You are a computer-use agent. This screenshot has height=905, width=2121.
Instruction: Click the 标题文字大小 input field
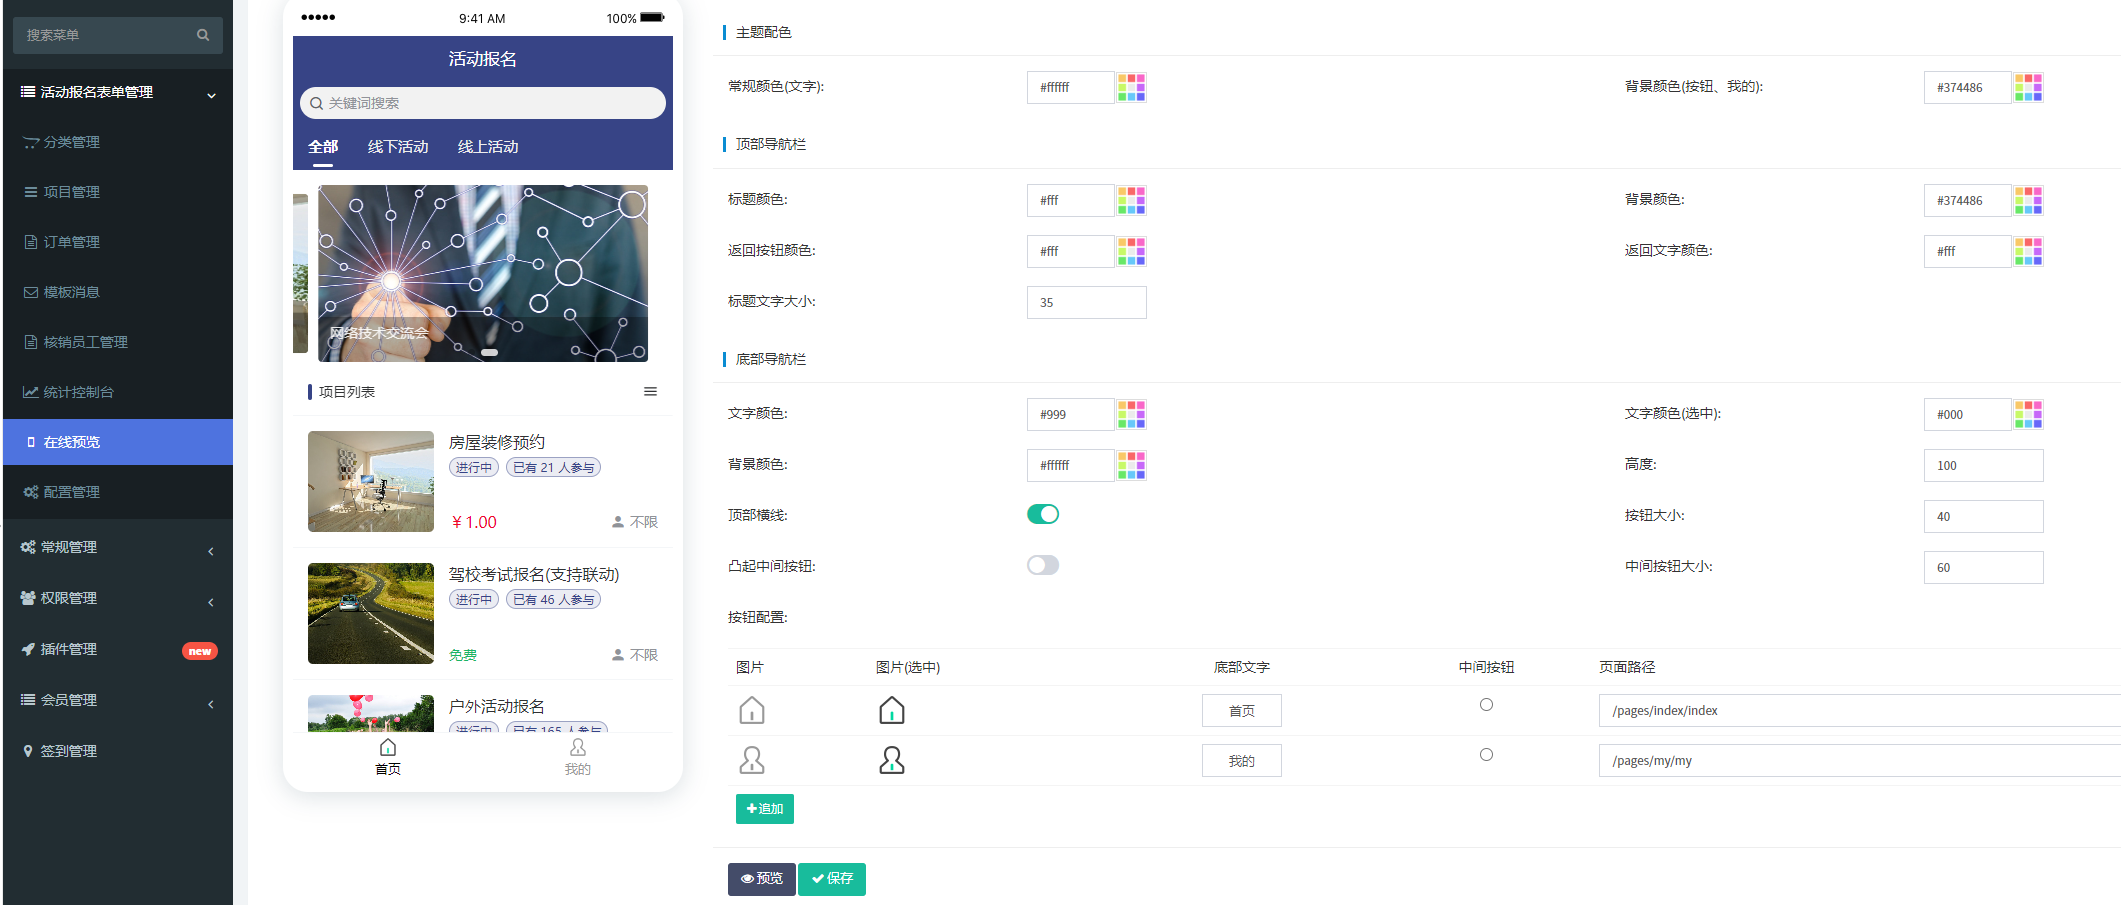click(x=1086, y=302)
